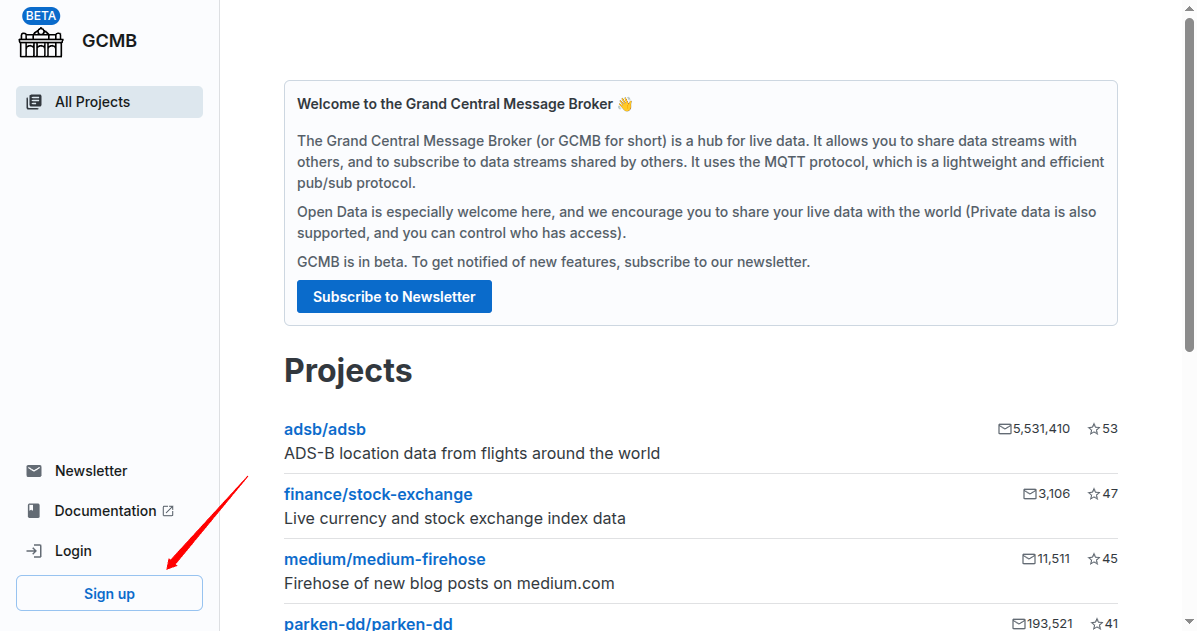
Task: Click the Live currency and stock description
Action: (x=455, y=518)
